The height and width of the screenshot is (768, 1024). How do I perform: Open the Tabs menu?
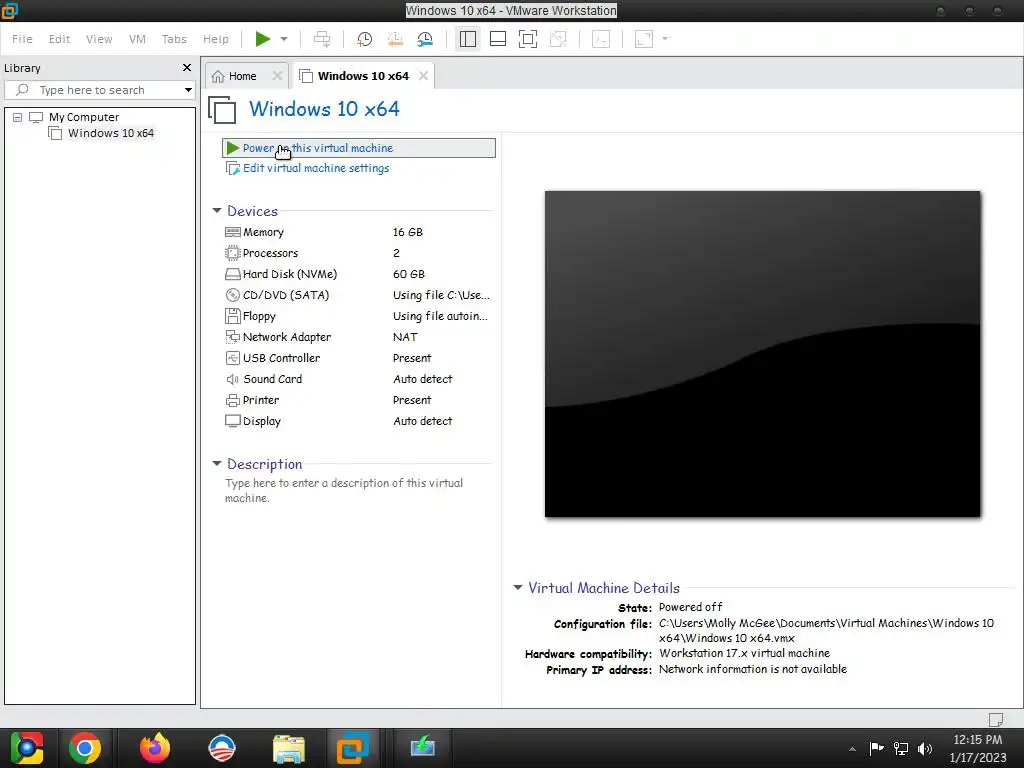tap(174, 39)
